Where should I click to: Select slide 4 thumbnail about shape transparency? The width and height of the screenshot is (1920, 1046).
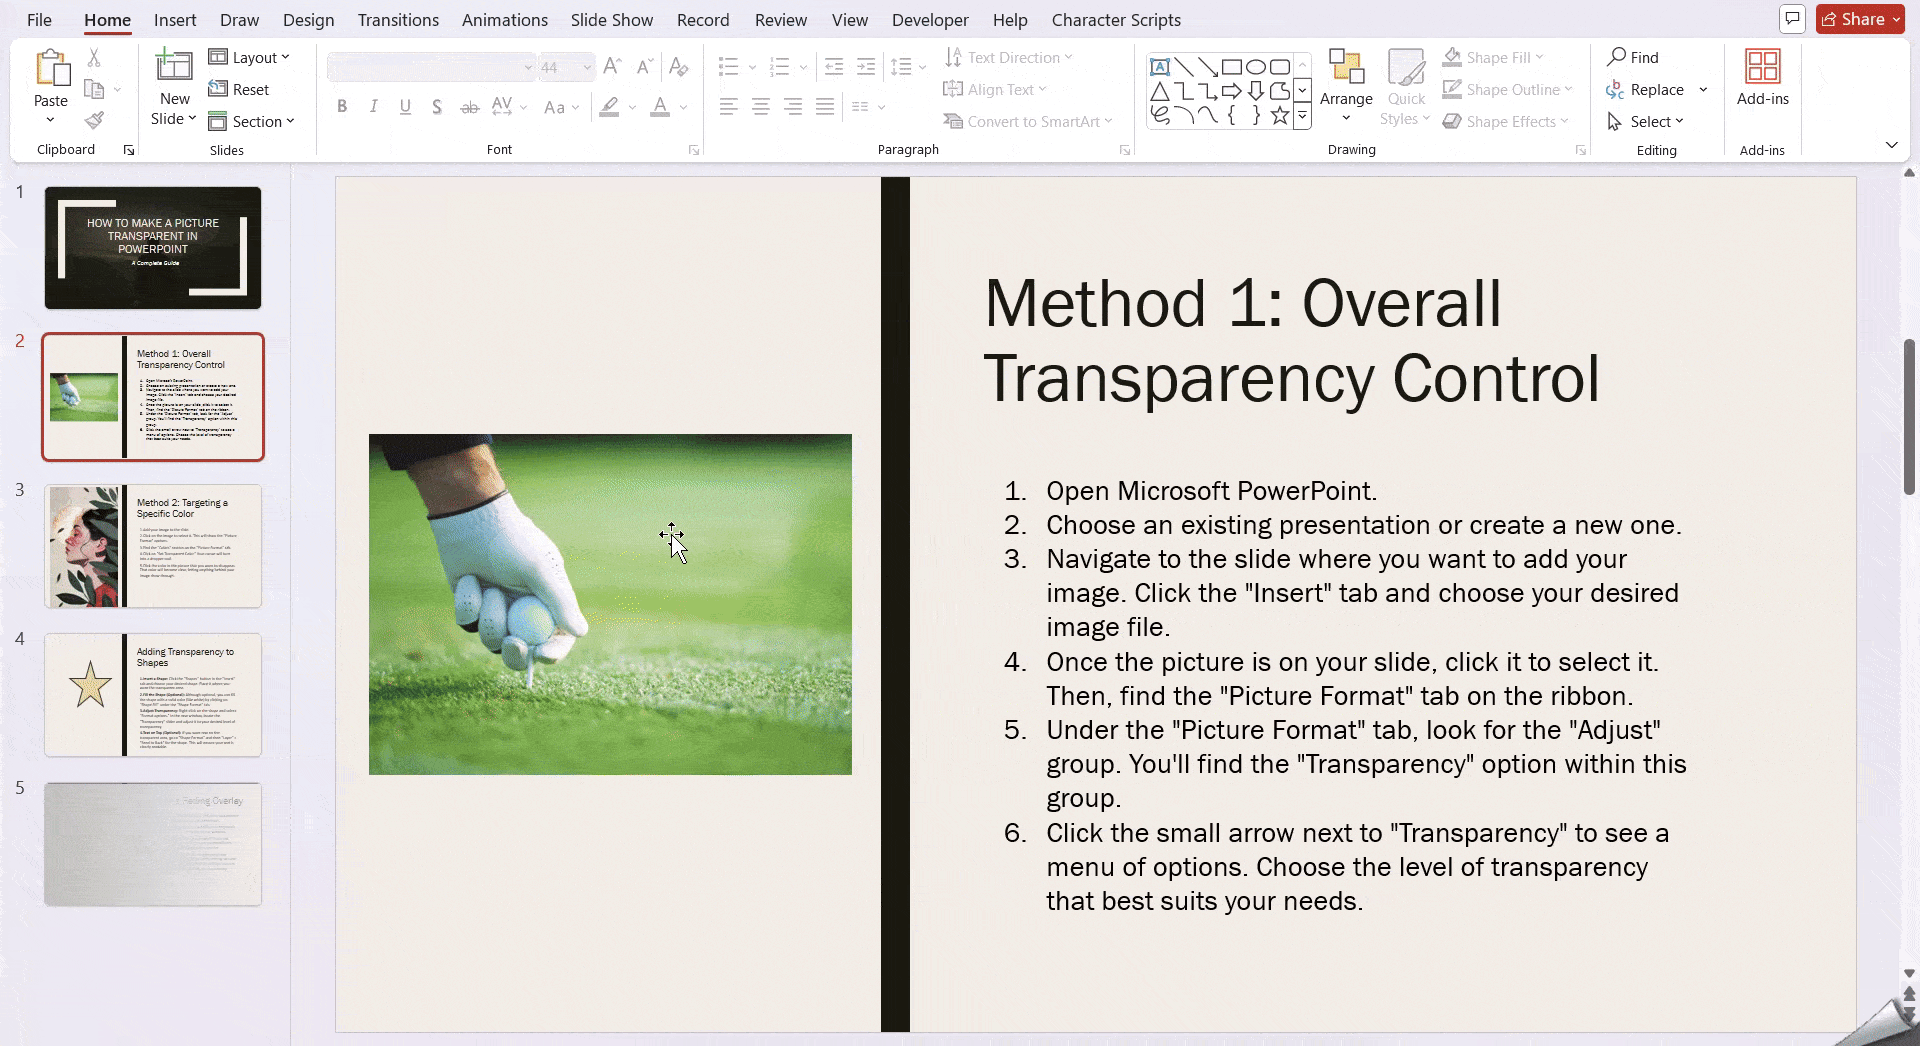[x=152, y=694]
